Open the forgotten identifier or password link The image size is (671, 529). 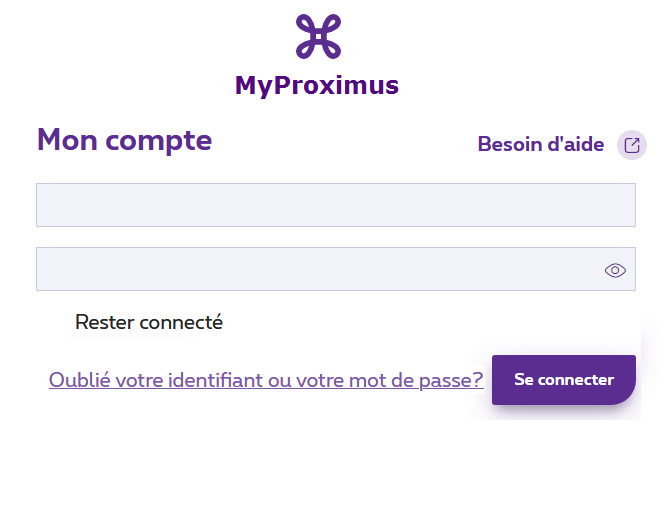coord(266,380)
